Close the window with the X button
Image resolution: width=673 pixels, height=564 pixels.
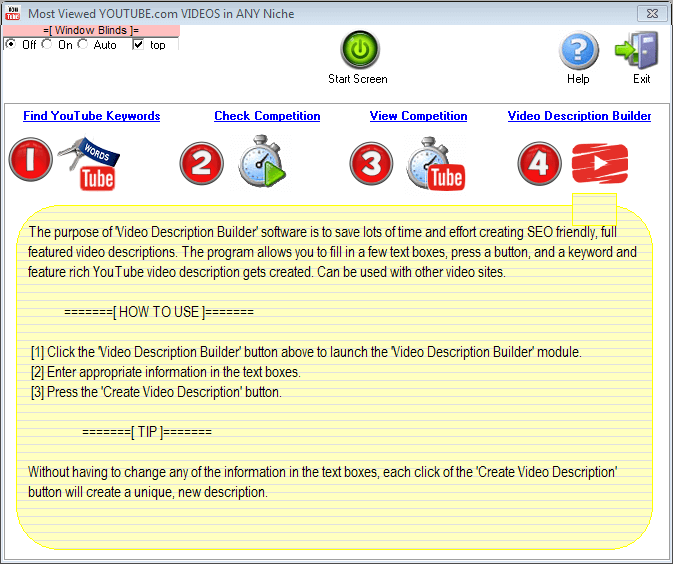tap(652, 13)
